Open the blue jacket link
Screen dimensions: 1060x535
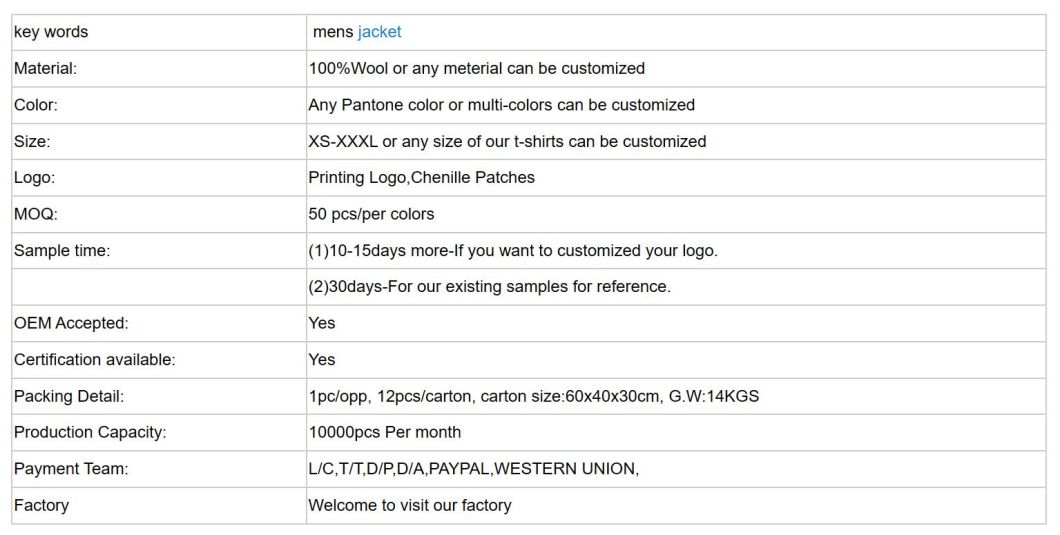pyautogui.click(x=379, y=32)
